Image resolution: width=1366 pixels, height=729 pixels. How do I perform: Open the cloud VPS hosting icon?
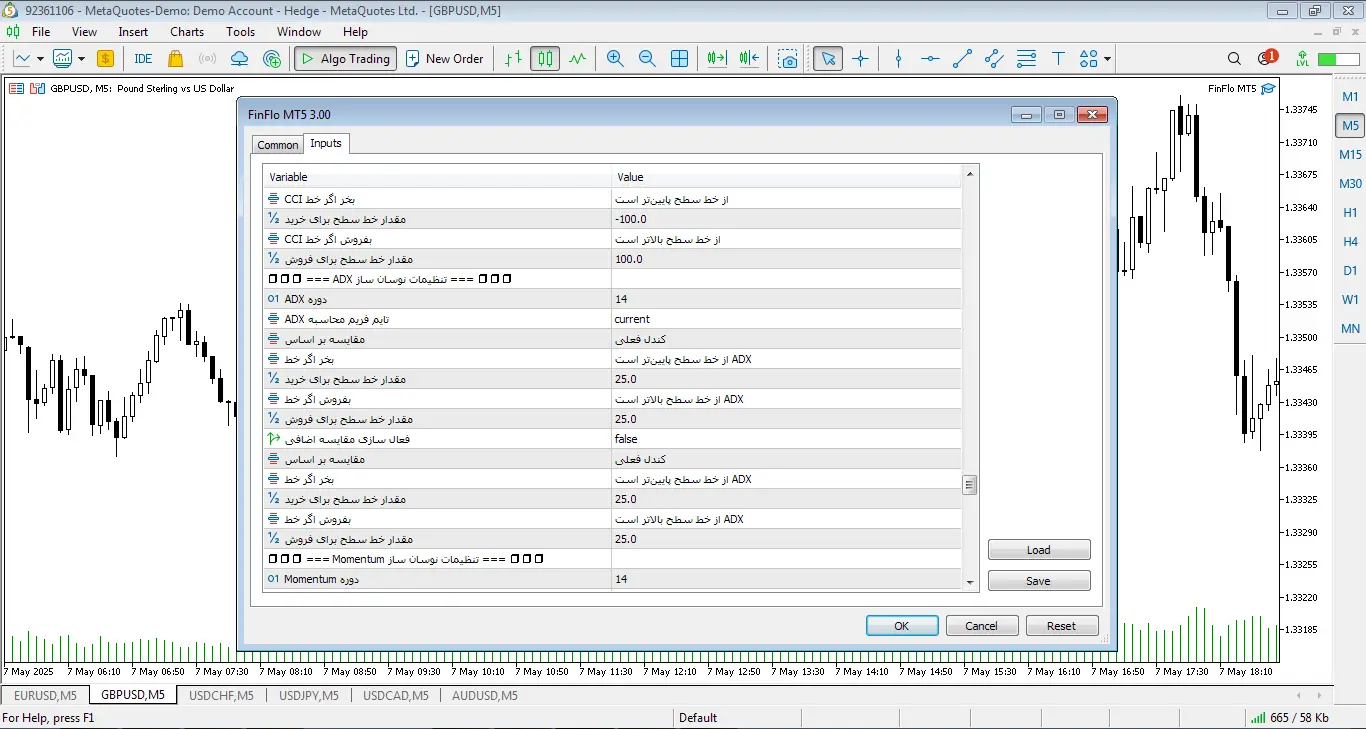239,59
